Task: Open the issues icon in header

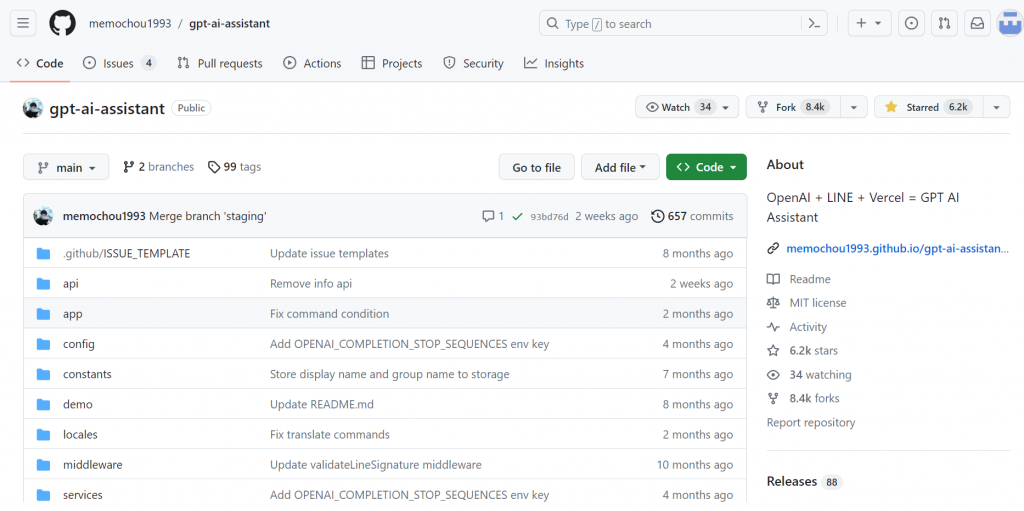Action: (x=911, y=24)
